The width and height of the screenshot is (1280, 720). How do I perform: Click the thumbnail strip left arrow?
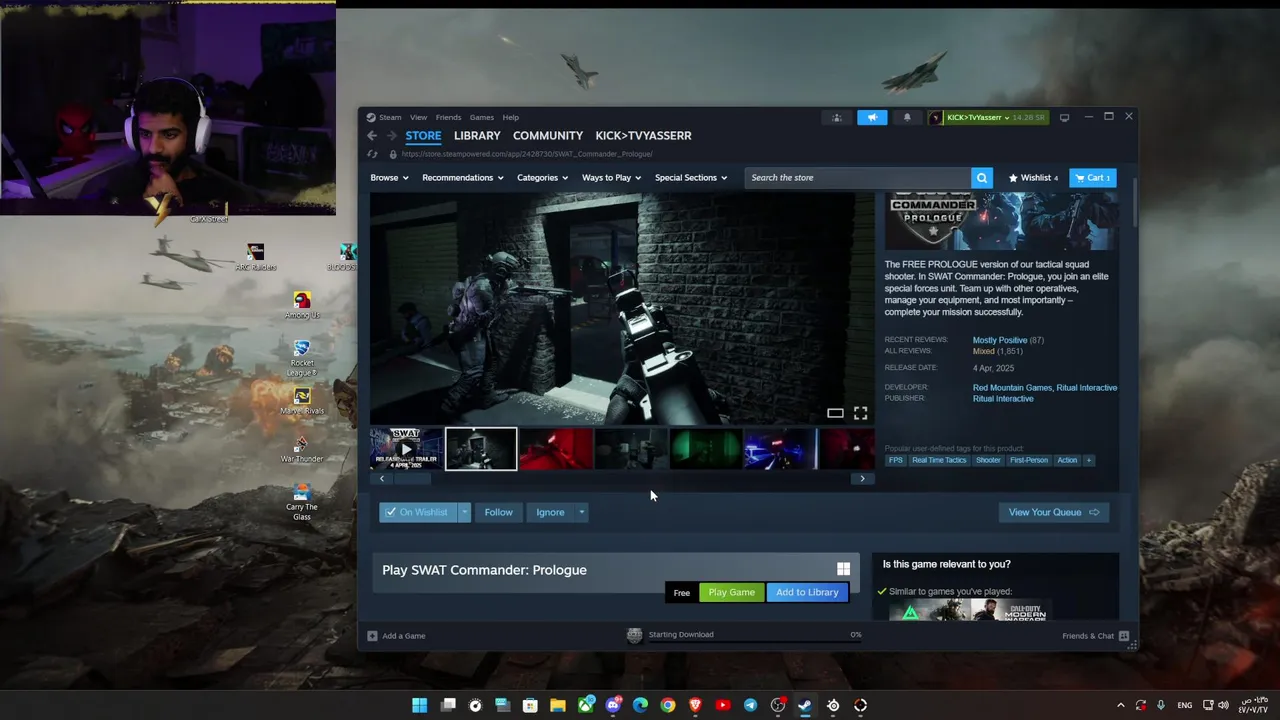(x=381, y=479)
